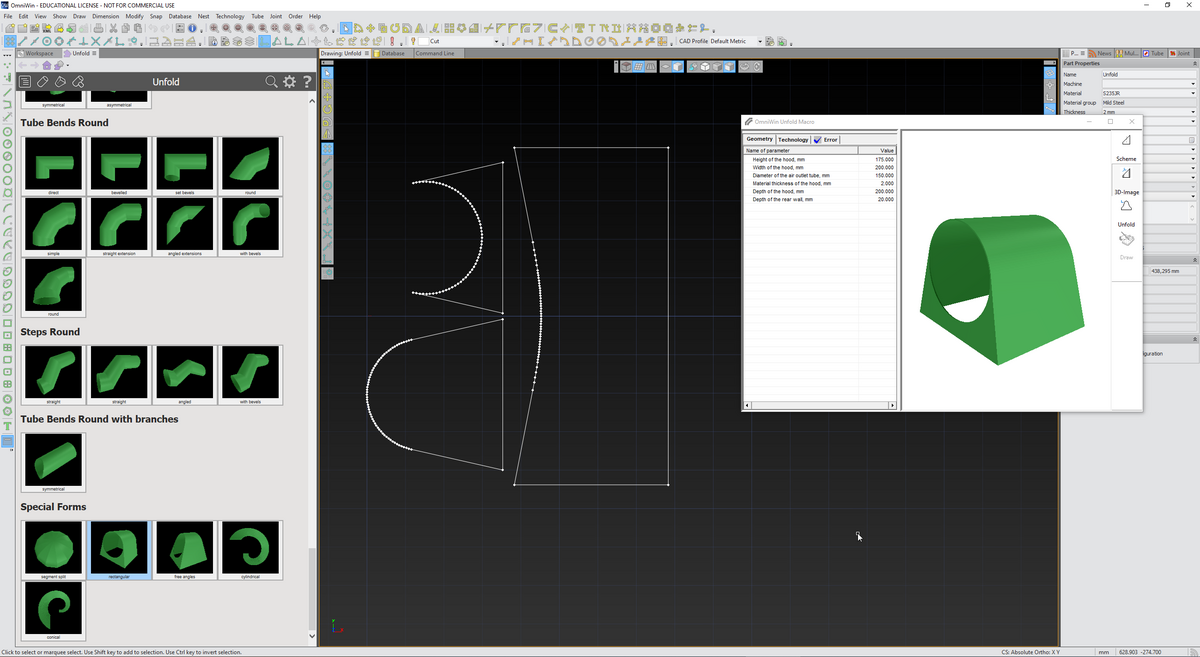The width and height of the screenshot is (1200, 657).
Task: Click the search magnifier in Unfold panel
Action: (x=271, y=82)
